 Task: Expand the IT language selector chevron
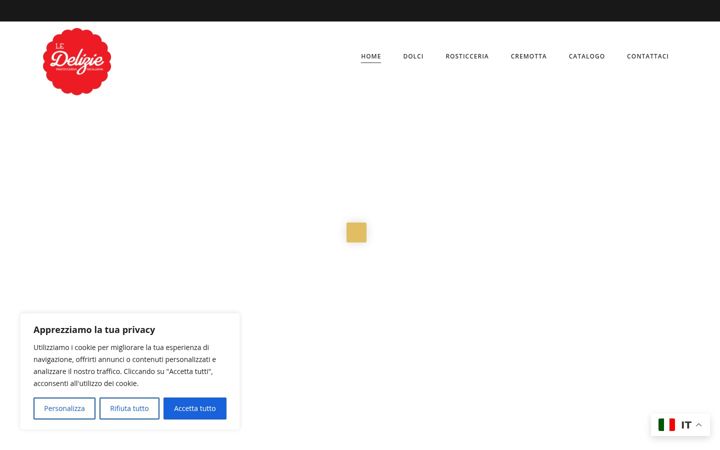pyautogui.click(x=699, y=425)
